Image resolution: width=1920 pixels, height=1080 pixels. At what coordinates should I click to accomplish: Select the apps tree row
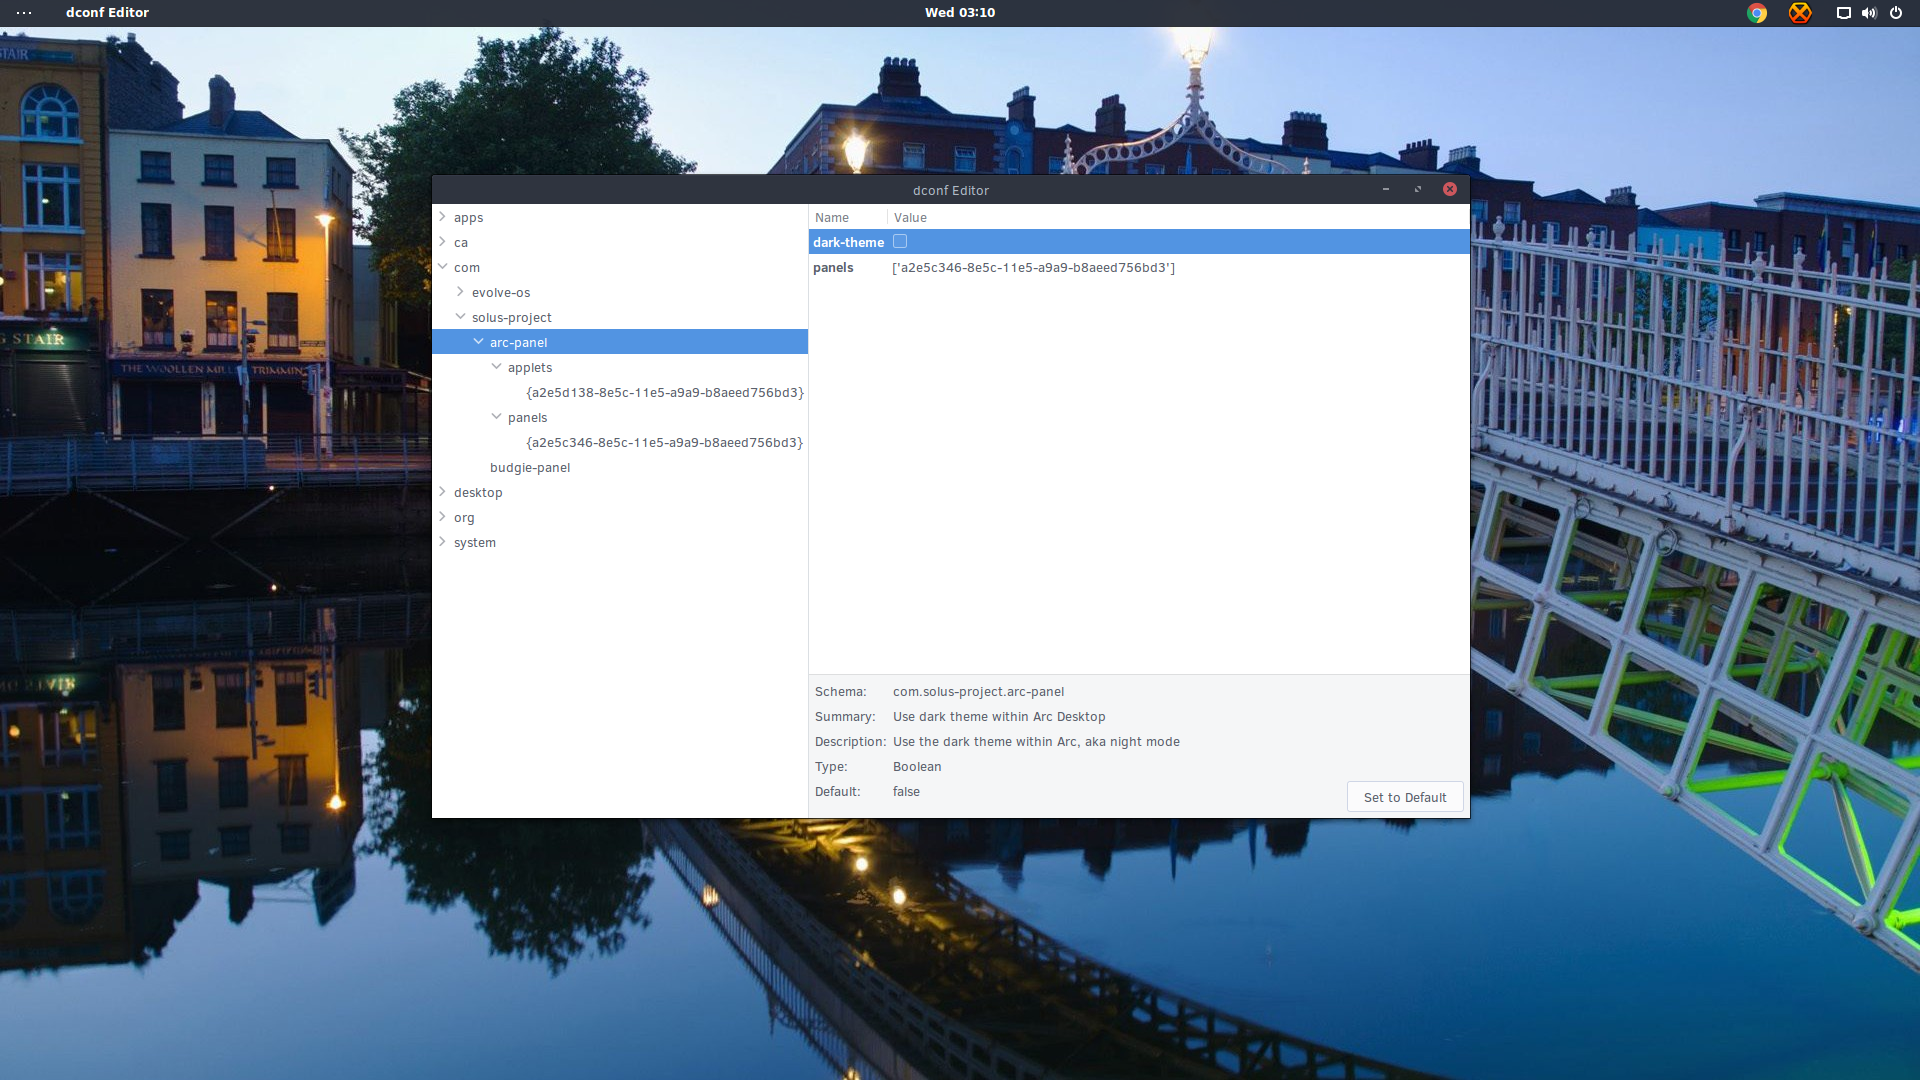tap(620, 217)
